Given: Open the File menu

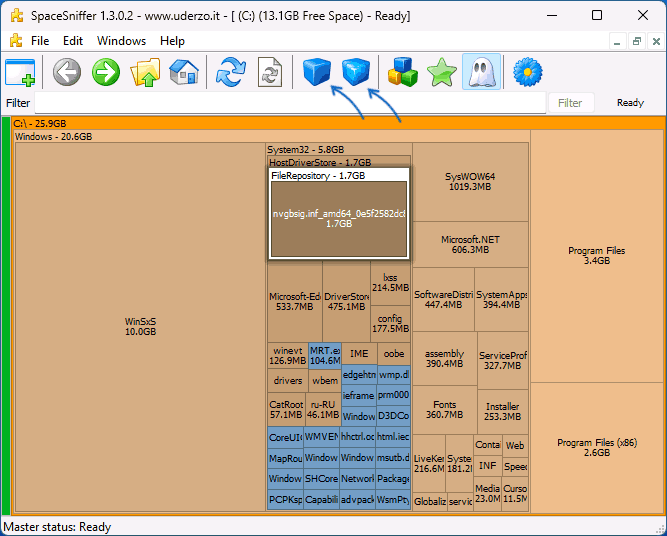Looking at the screenshot, I should click(40, 41).
